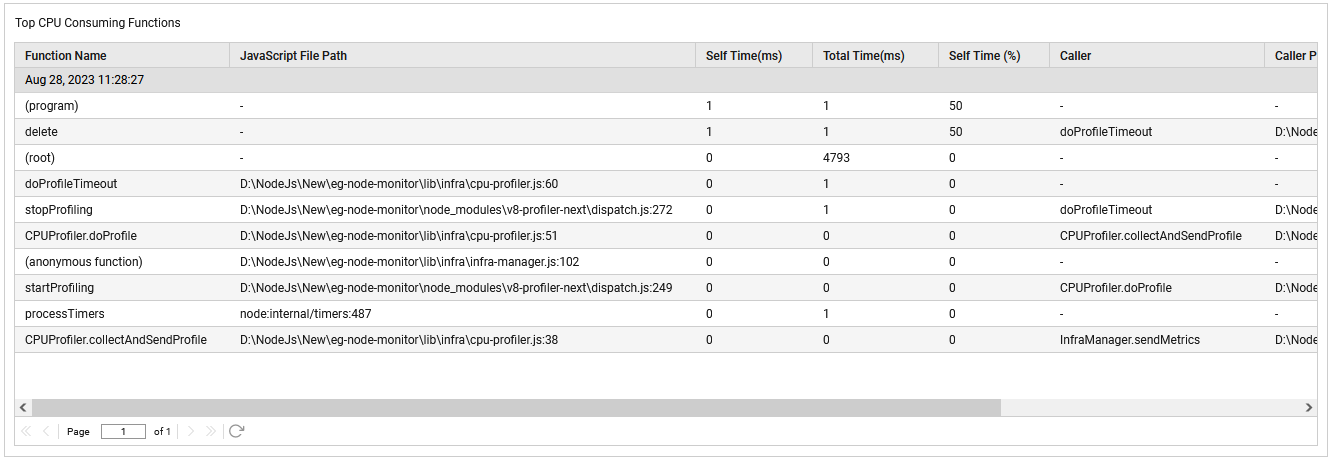Image resolution: width=1334 pixels, height=461 pixels.
Task: Click the previous page arrow icon
Action: 46,431
